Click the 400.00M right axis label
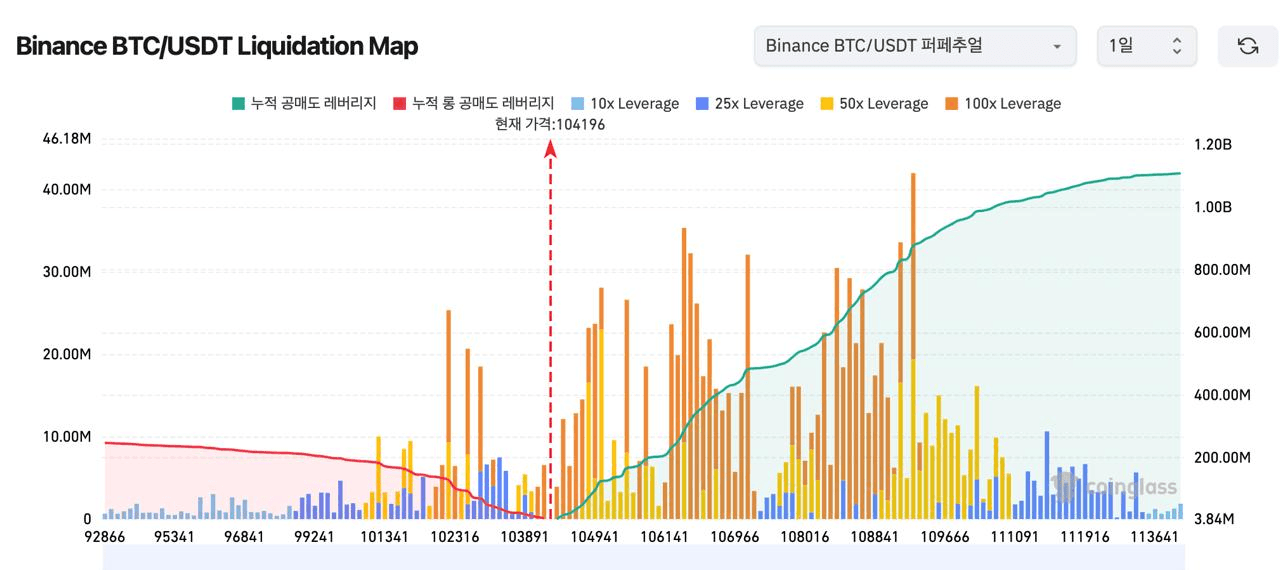The image size is (1280, 570). (x=1222, y=395)
